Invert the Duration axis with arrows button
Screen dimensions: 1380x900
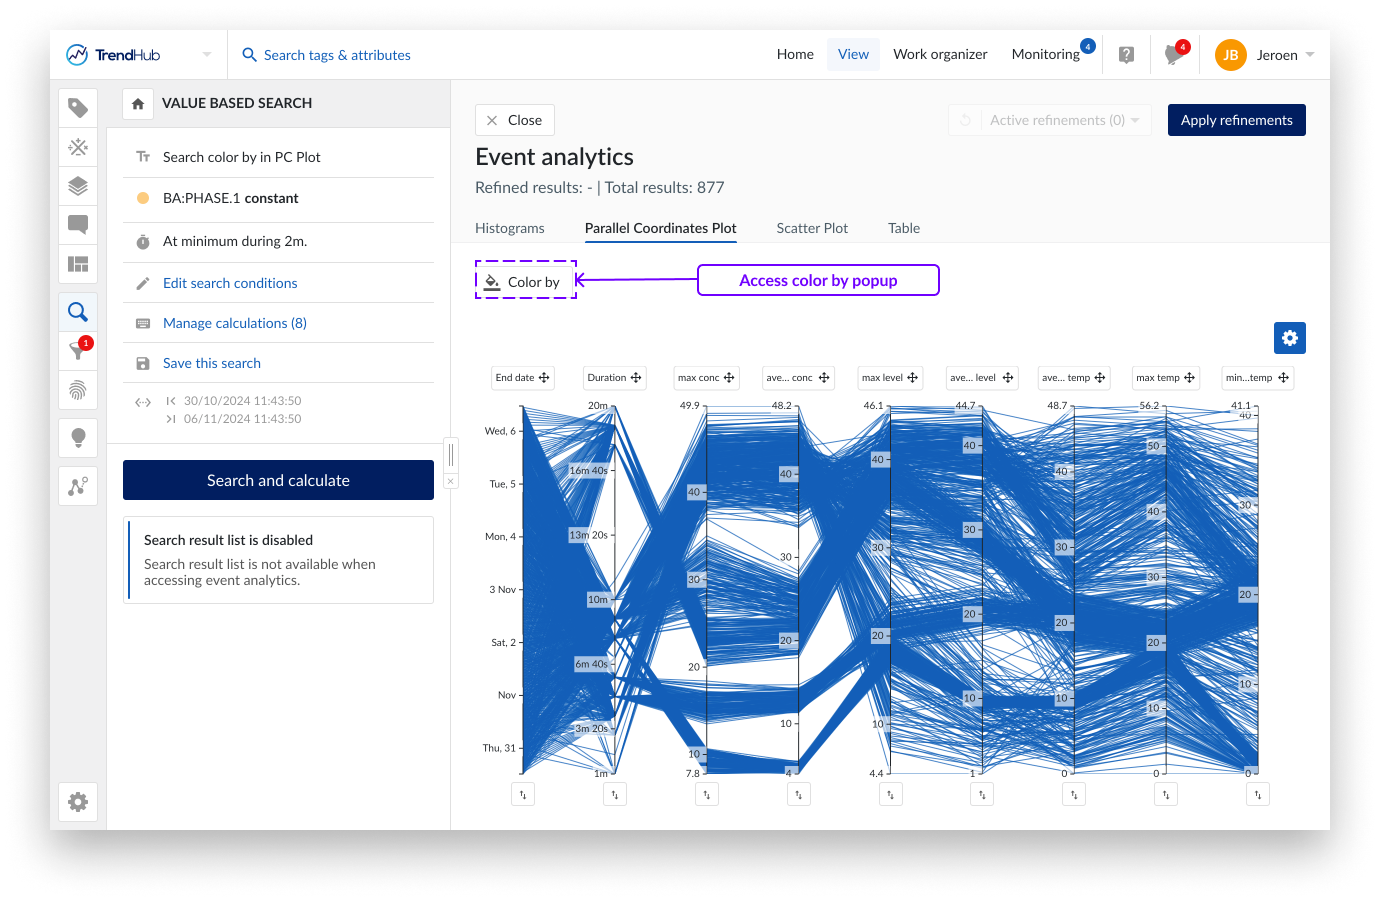click(615, 794)
